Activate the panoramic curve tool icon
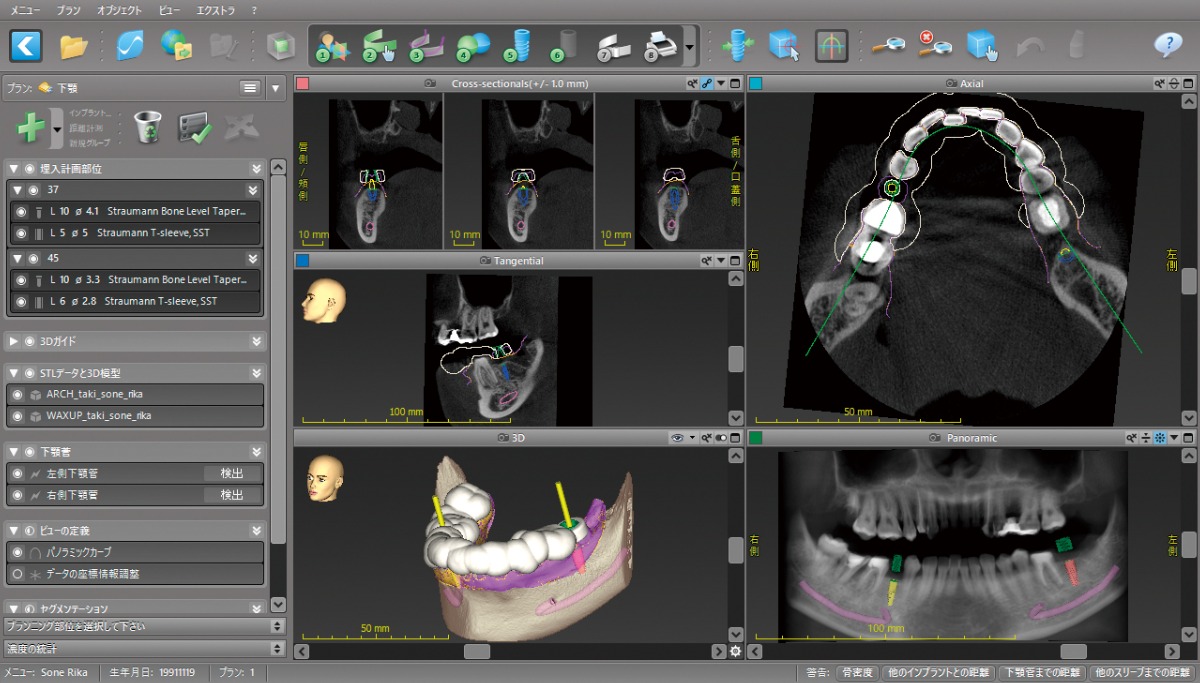This screenshot has width=1200, height=683. pos(831,46)
